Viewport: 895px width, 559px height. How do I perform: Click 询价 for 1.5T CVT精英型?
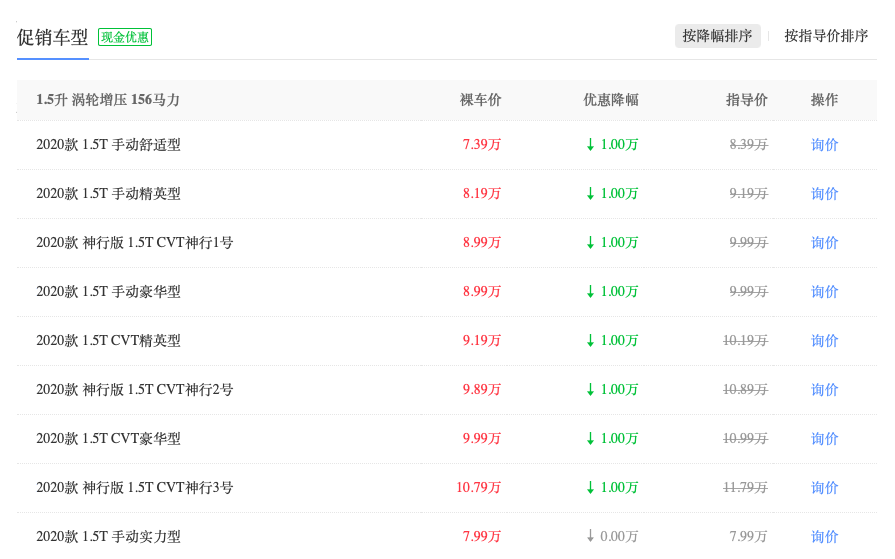[824, 341]
